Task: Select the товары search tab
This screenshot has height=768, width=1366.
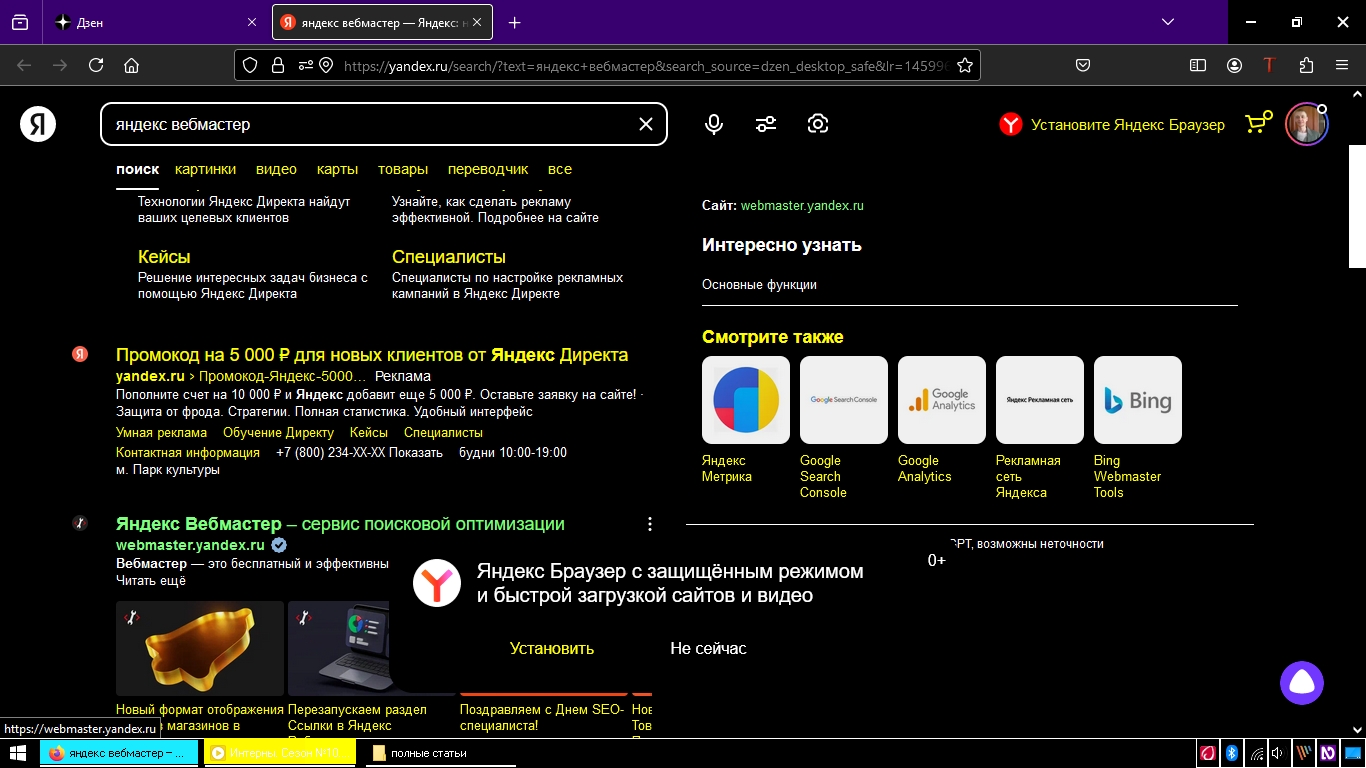Action: [x=403, y=169]
